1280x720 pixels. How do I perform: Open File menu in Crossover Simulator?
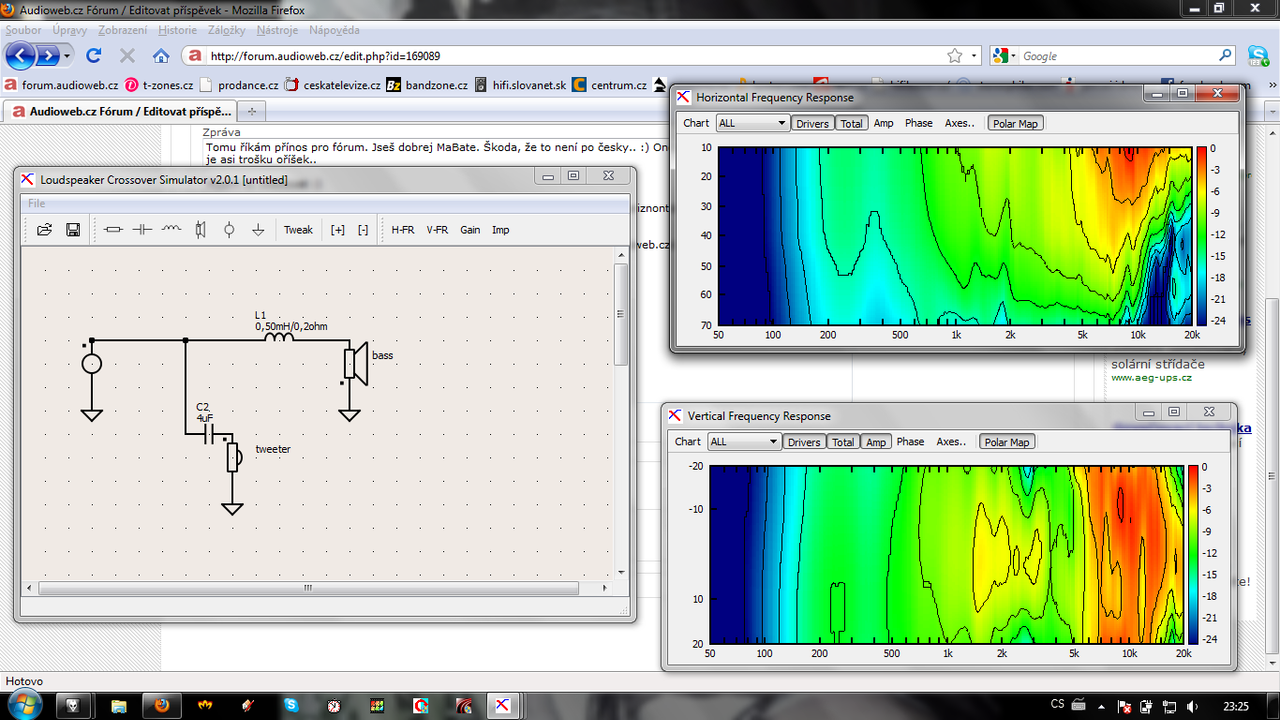click(x=36, y=203)
